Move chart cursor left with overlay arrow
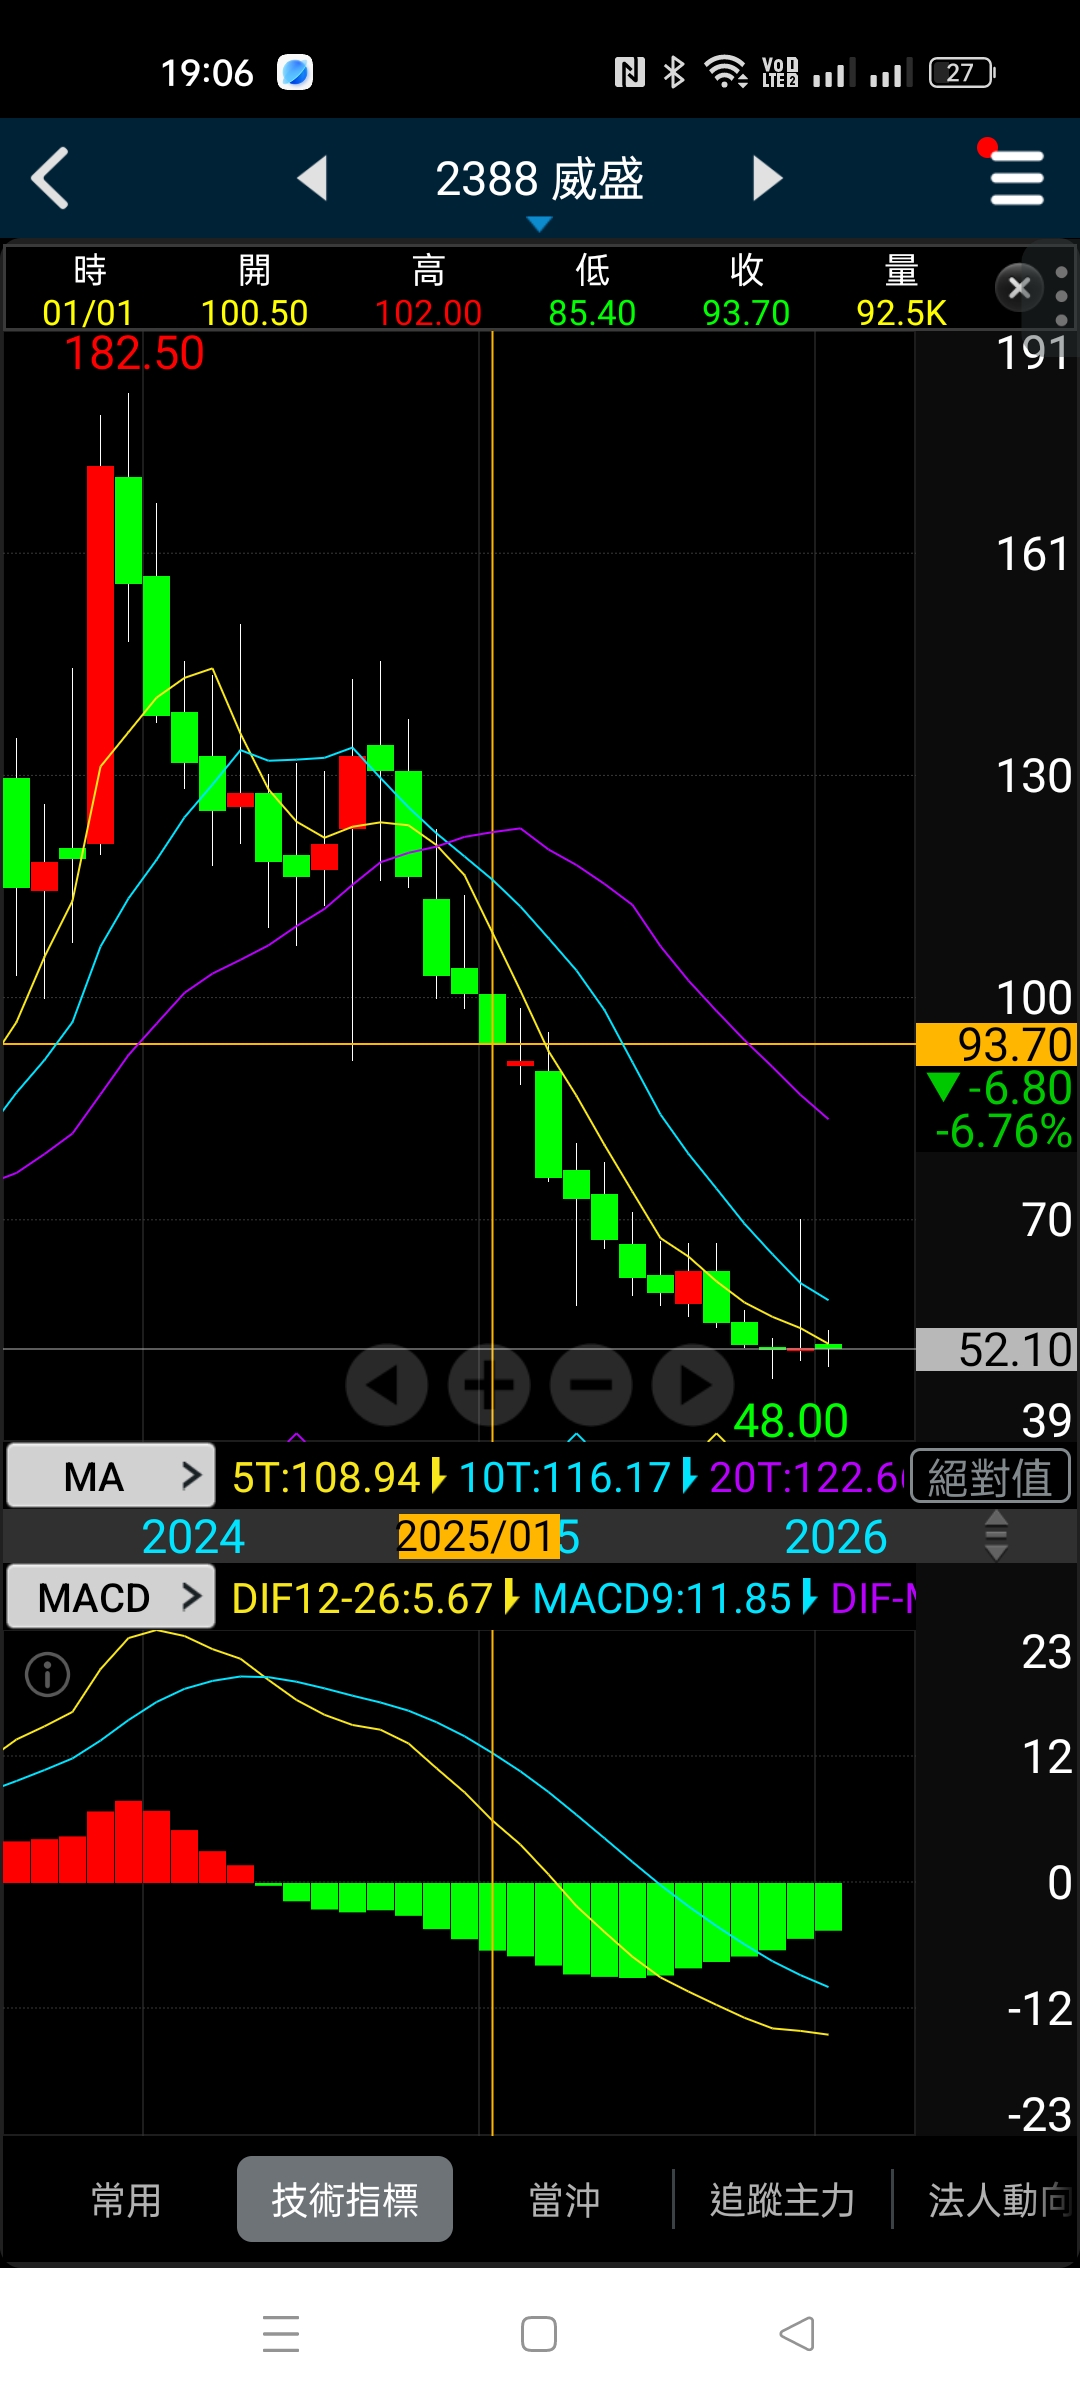The height and width of the screenshot is (2400, 1080). pos(386,1385)
